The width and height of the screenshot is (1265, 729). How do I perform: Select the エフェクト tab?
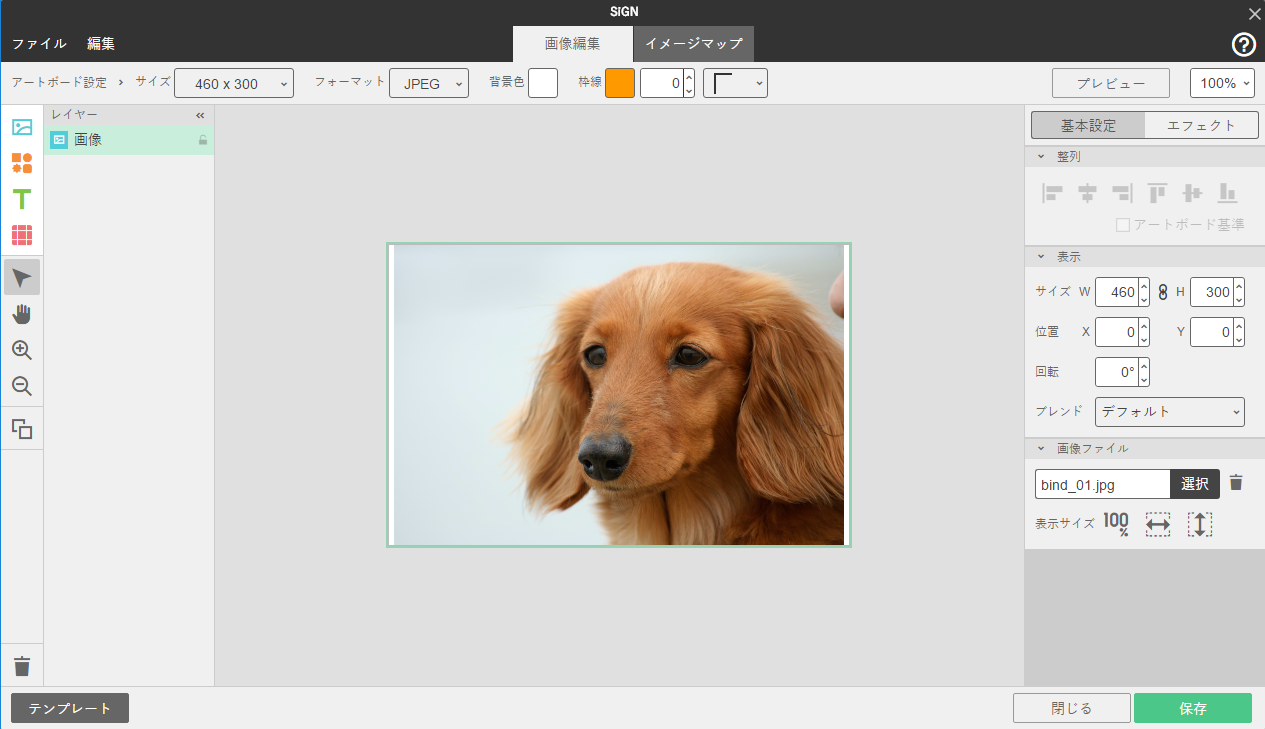tap(1201, 125)
